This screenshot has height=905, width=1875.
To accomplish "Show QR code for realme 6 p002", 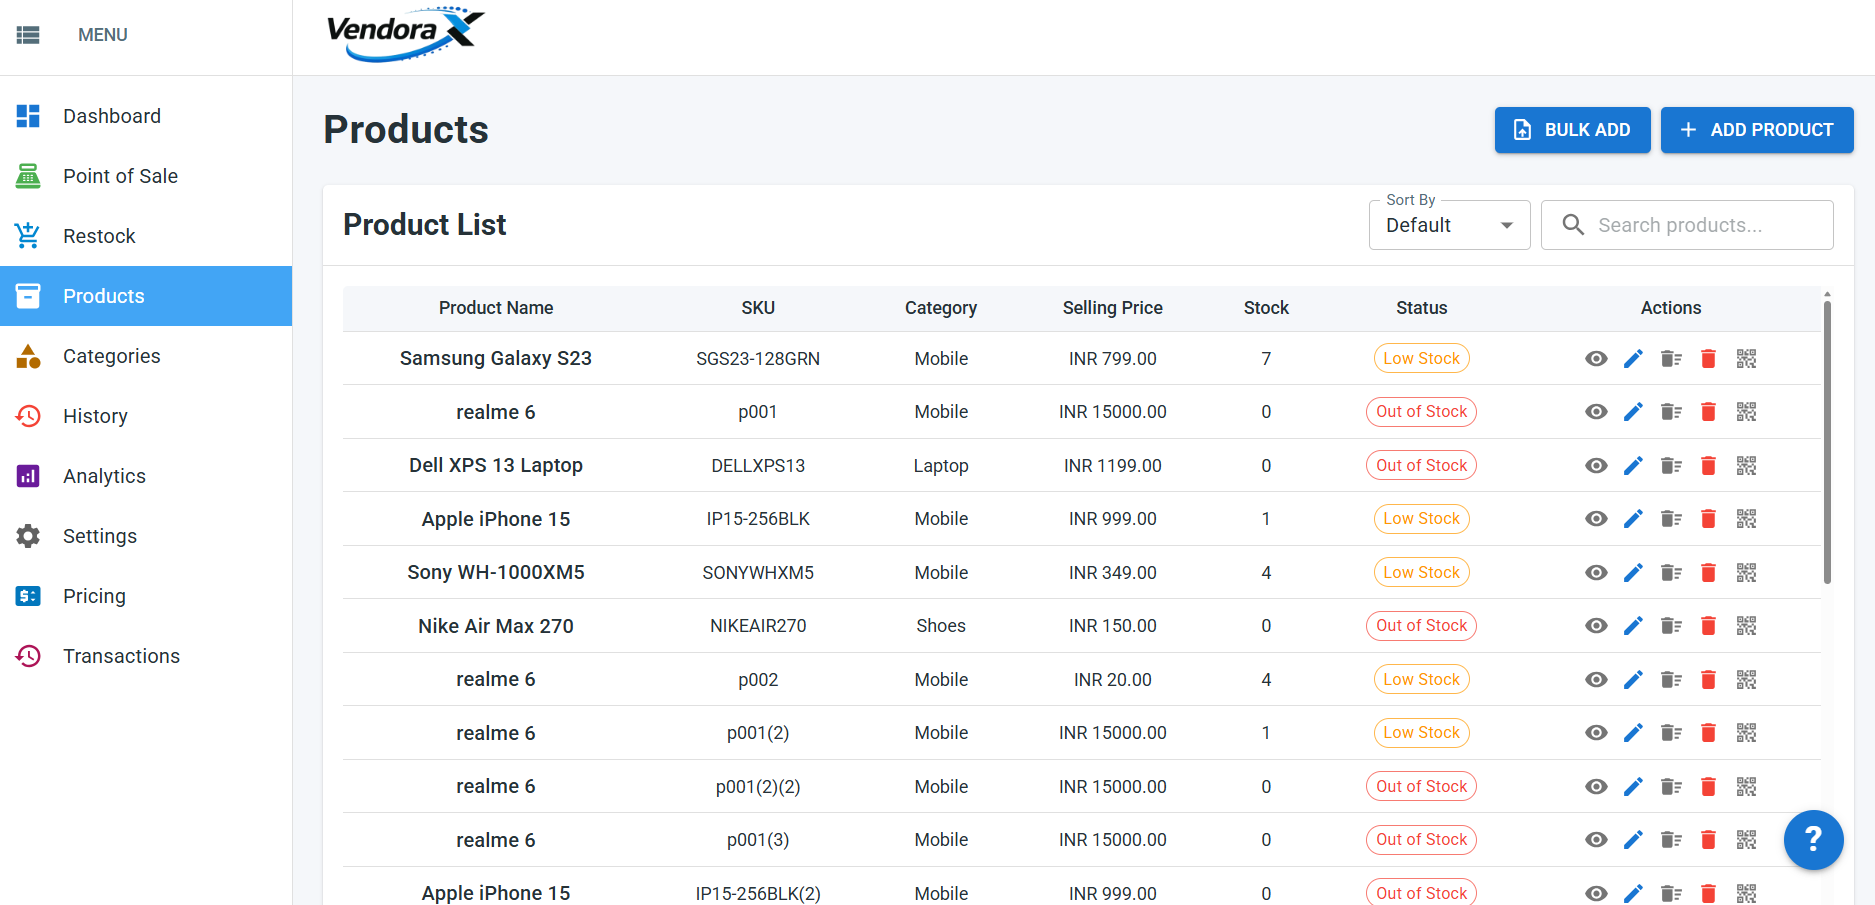I will tap(1746, 680).
